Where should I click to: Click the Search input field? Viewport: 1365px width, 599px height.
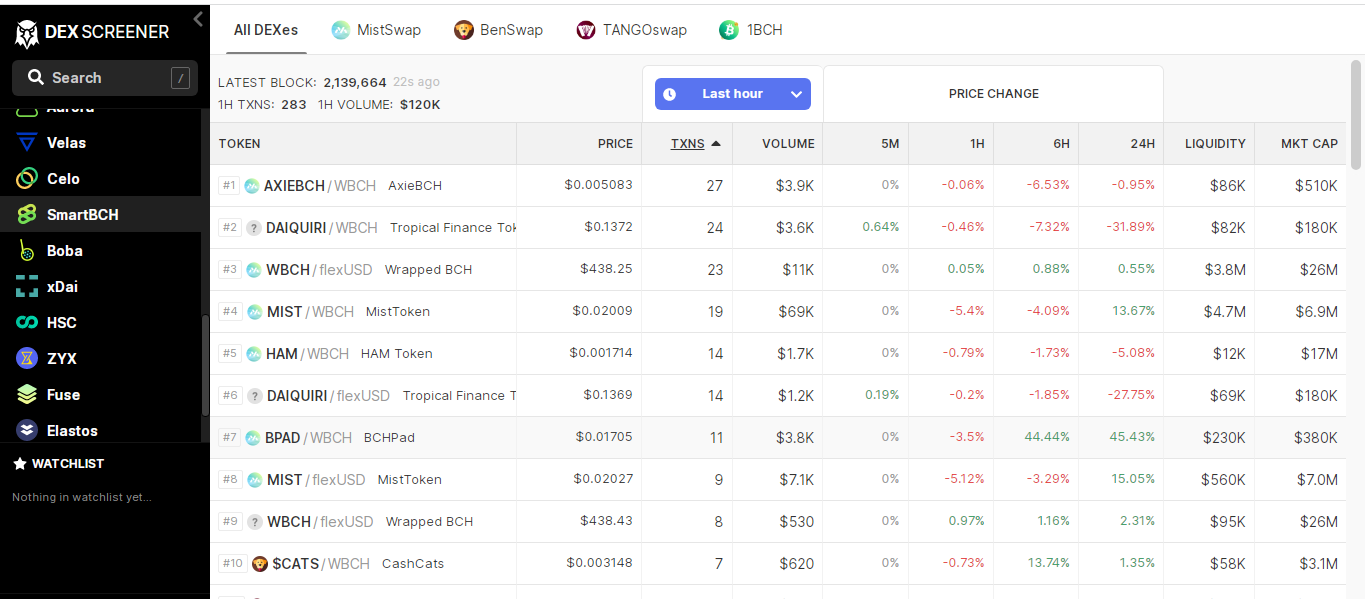click(x=105, y=78)
